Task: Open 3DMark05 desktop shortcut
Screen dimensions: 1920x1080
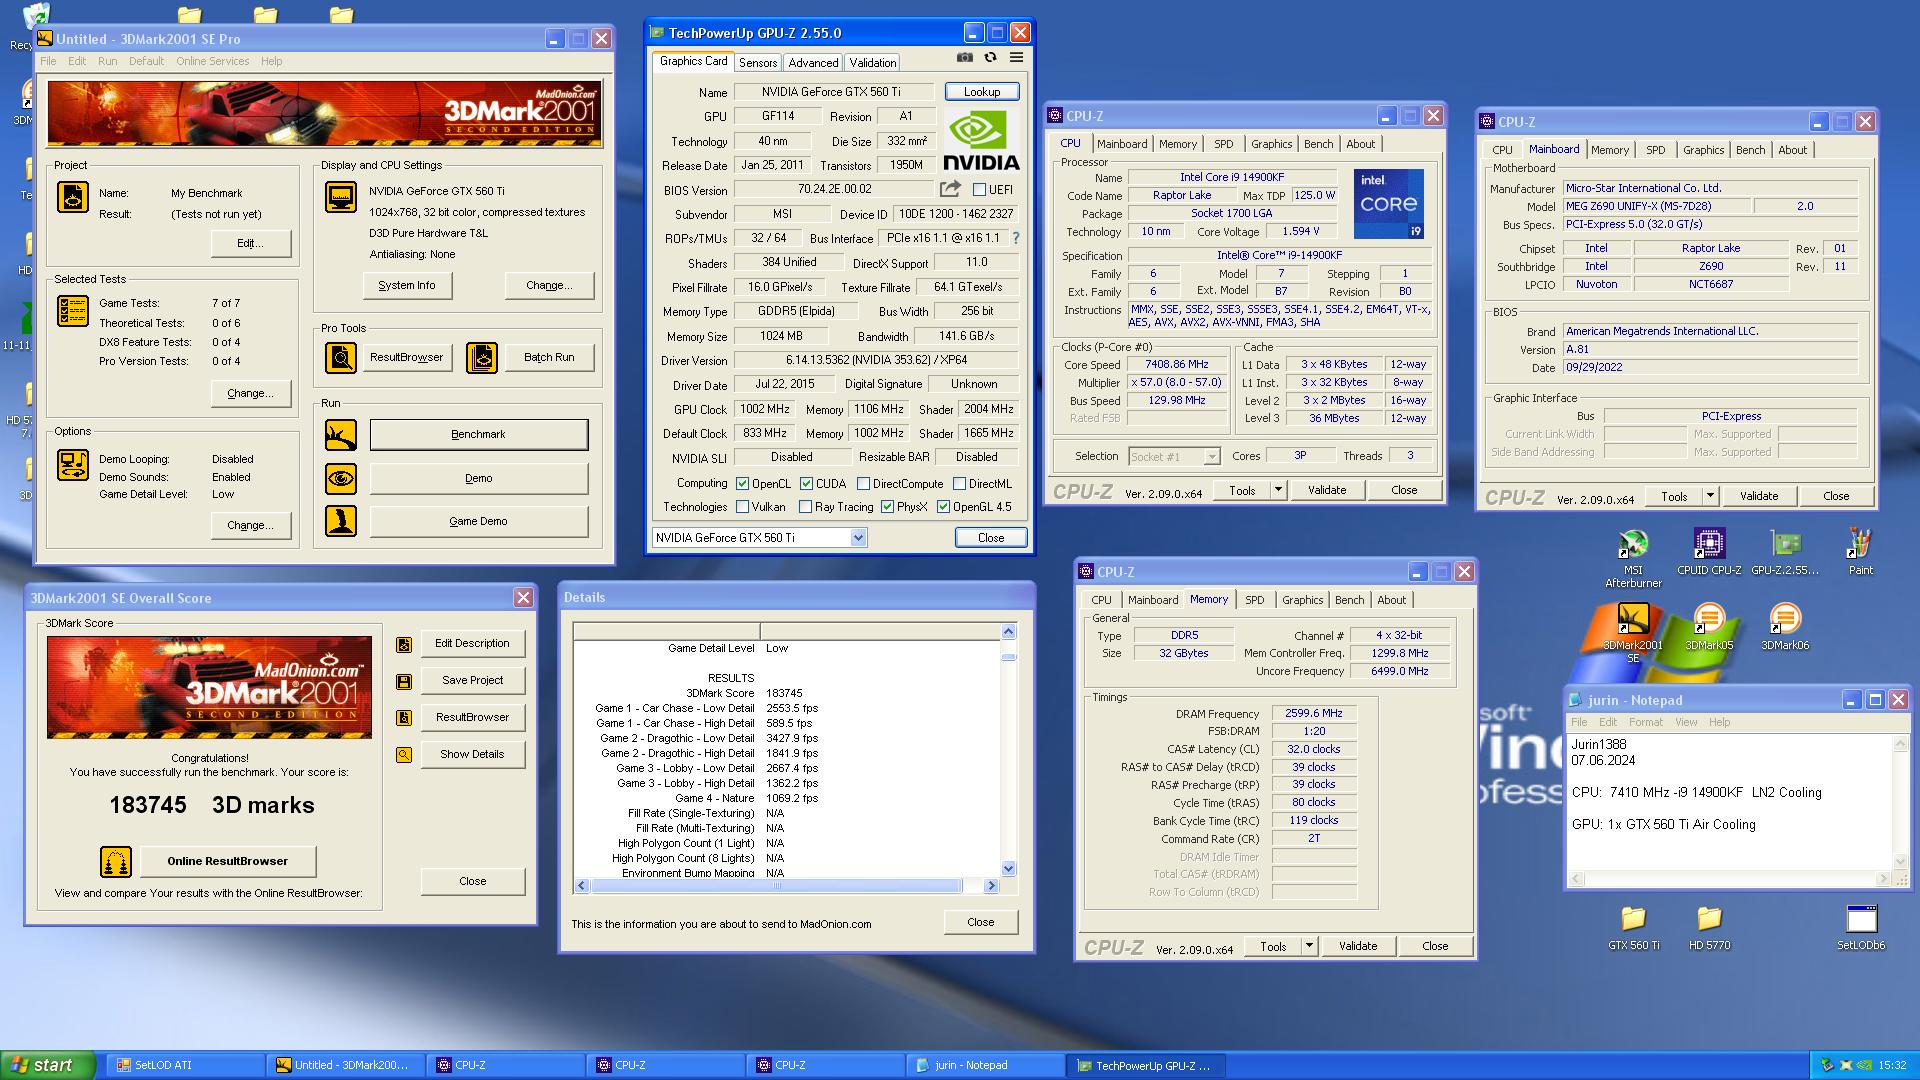Action: click(x=1709, y=626)
